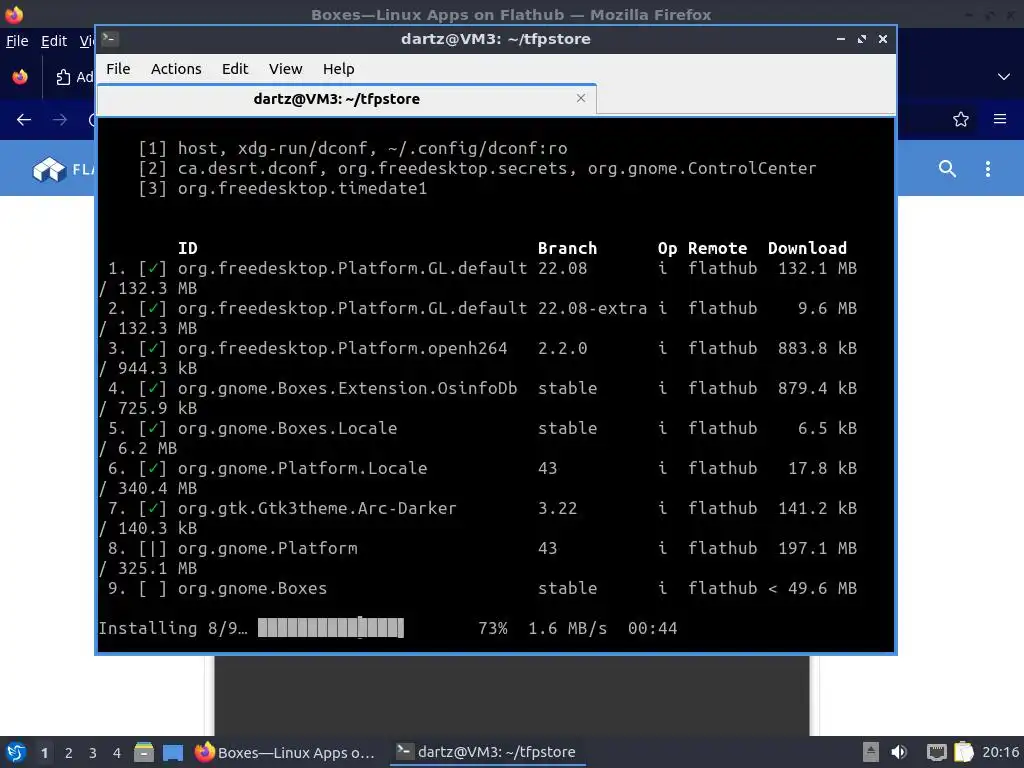Click the installation progress bar in the terminal
The width and height of the screenshot is (1024, 768).
coord(330,628)
